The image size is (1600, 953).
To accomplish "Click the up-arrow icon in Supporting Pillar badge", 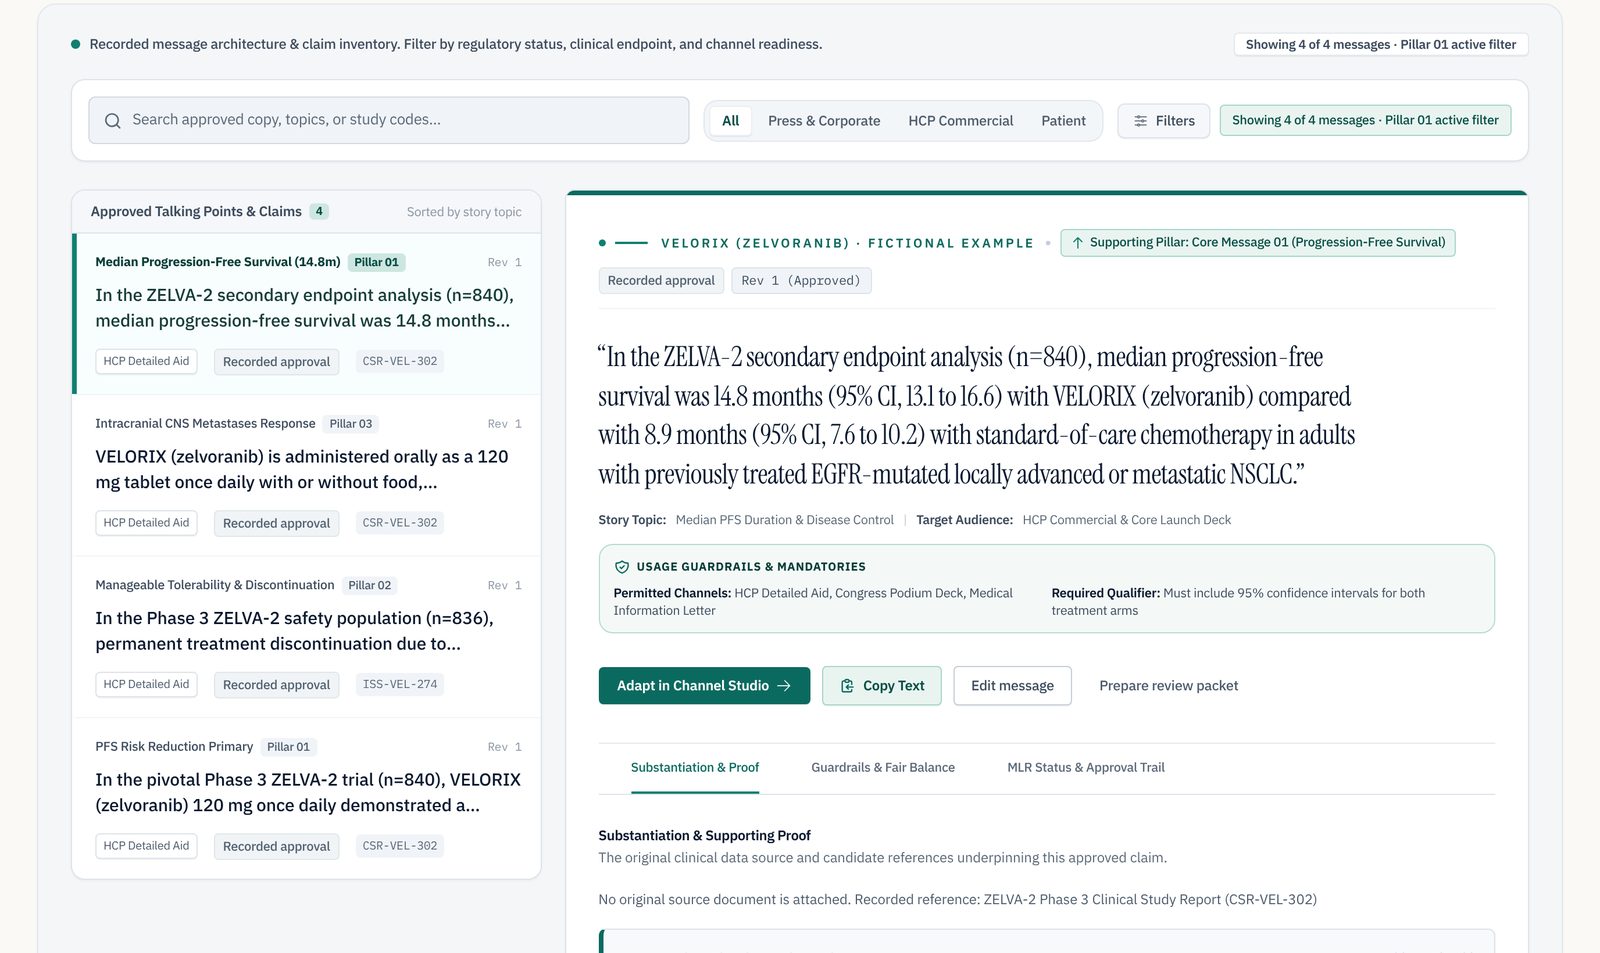I will click(1077, 243).
